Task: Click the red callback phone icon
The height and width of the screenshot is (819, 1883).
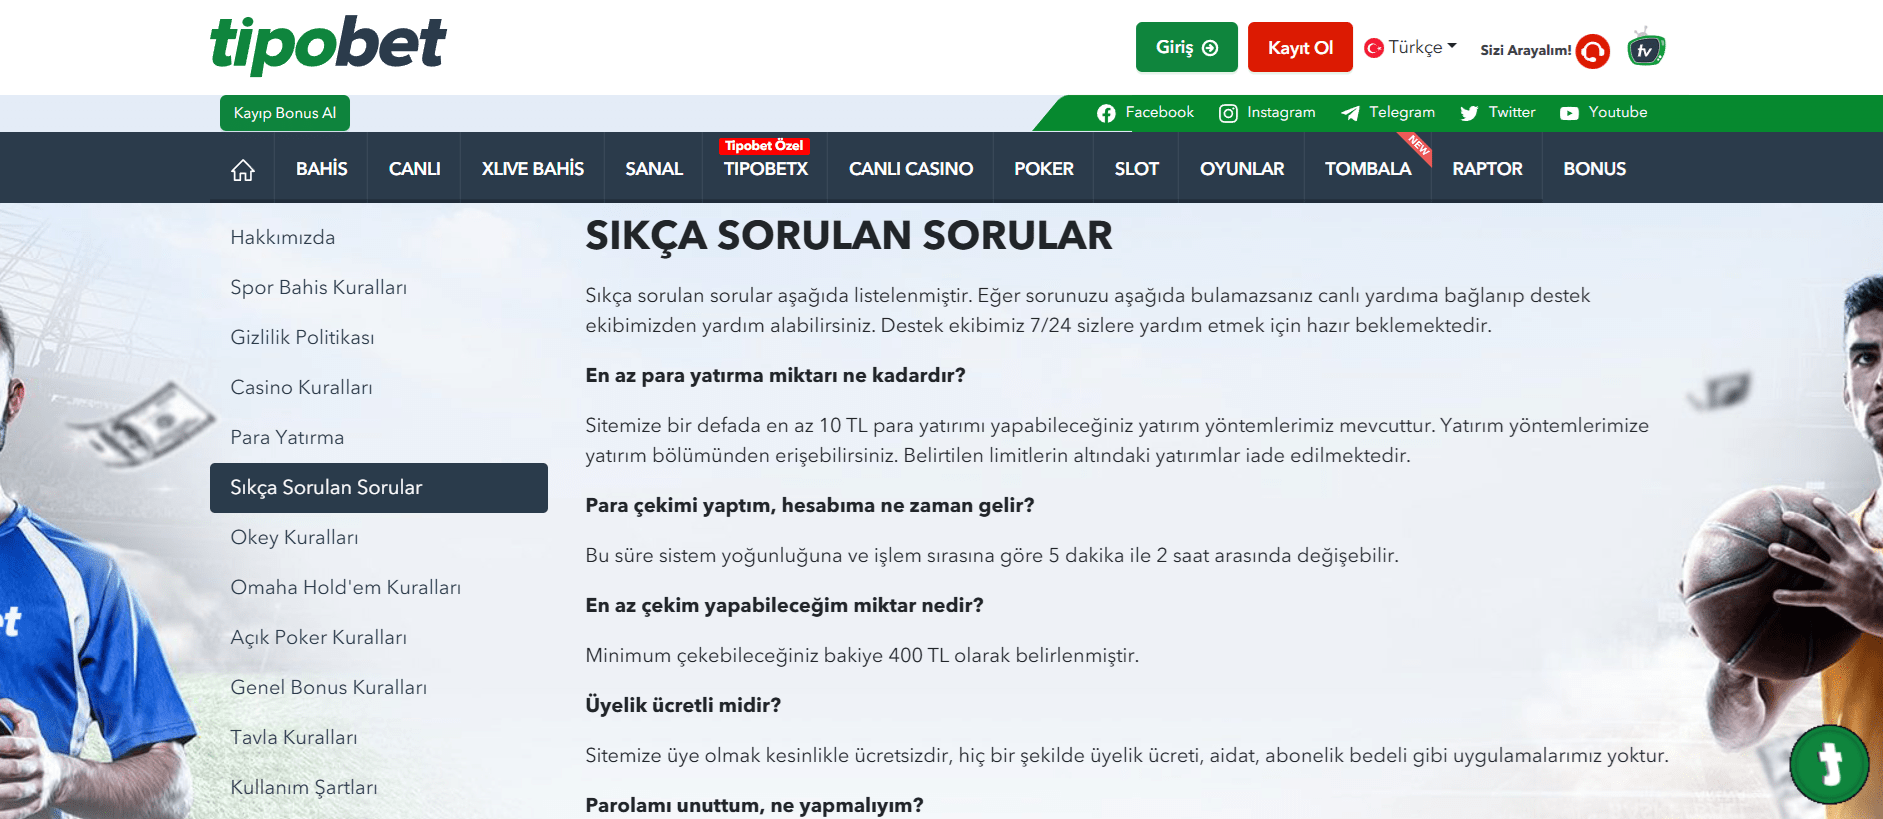Action: (x=1592, y=50)
